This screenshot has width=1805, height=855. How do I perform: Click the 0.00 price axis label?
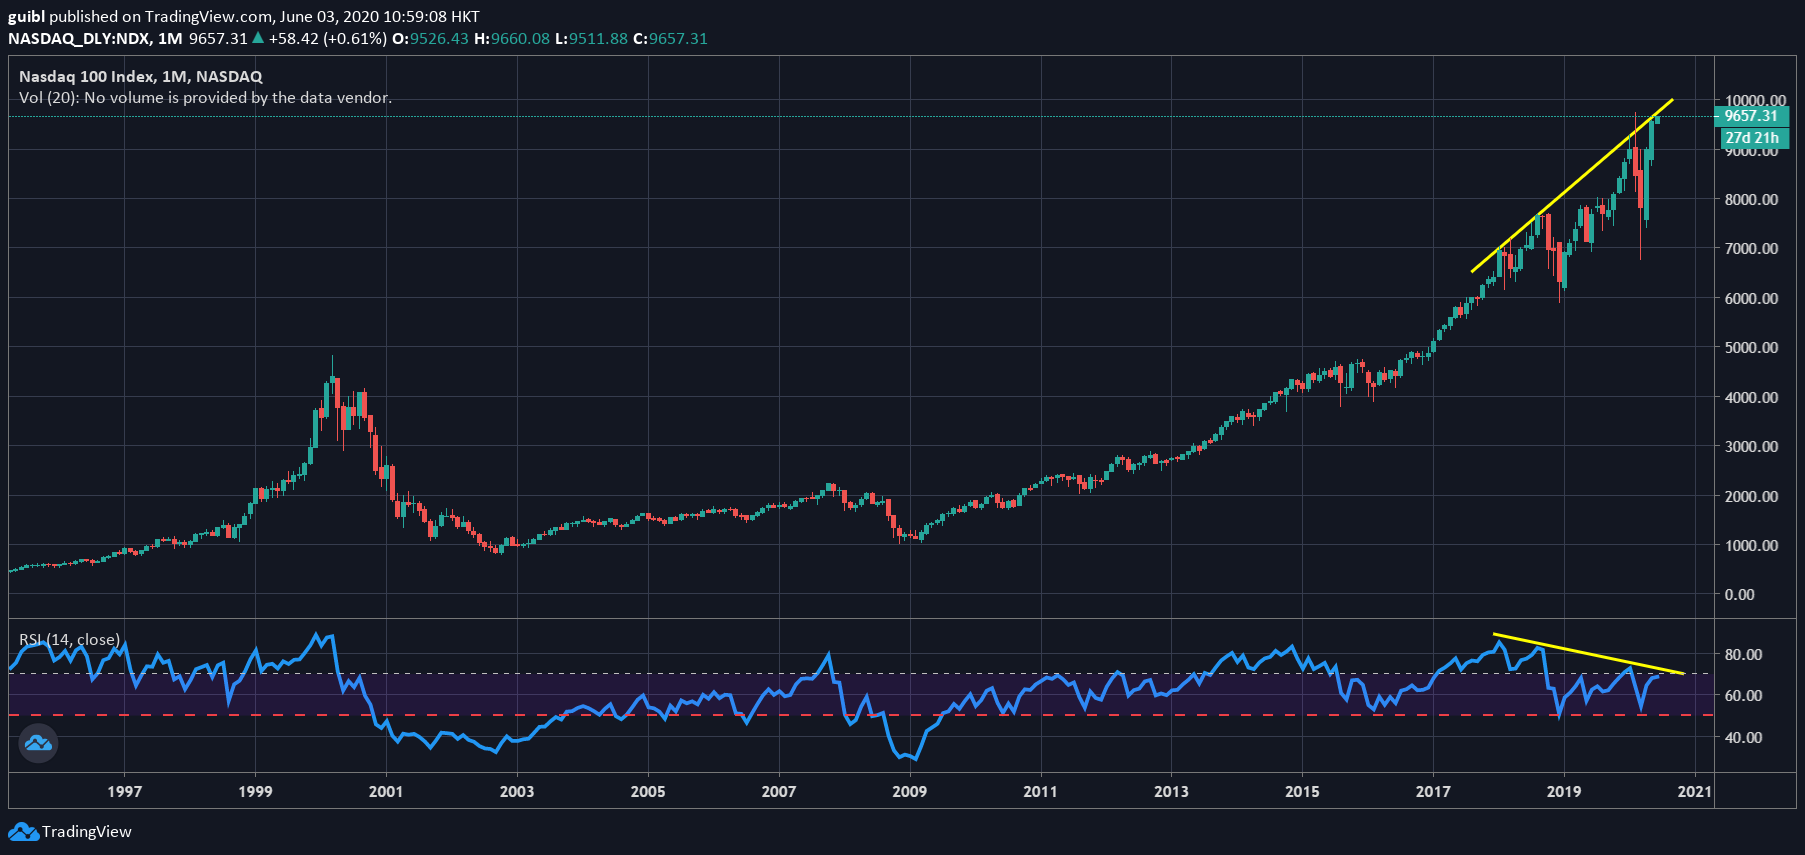point(1740,594)
